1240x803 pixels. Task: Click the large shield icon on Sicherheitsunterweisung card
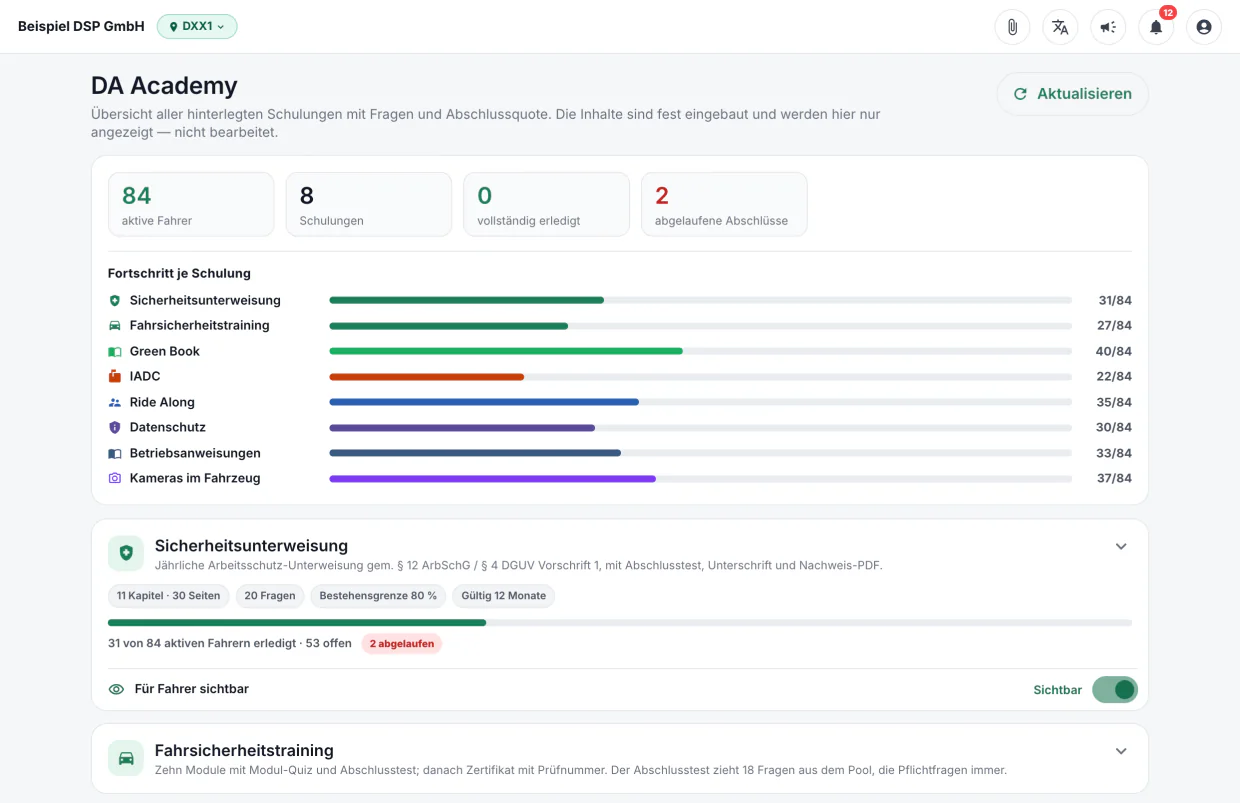click(x=126, y=553)
